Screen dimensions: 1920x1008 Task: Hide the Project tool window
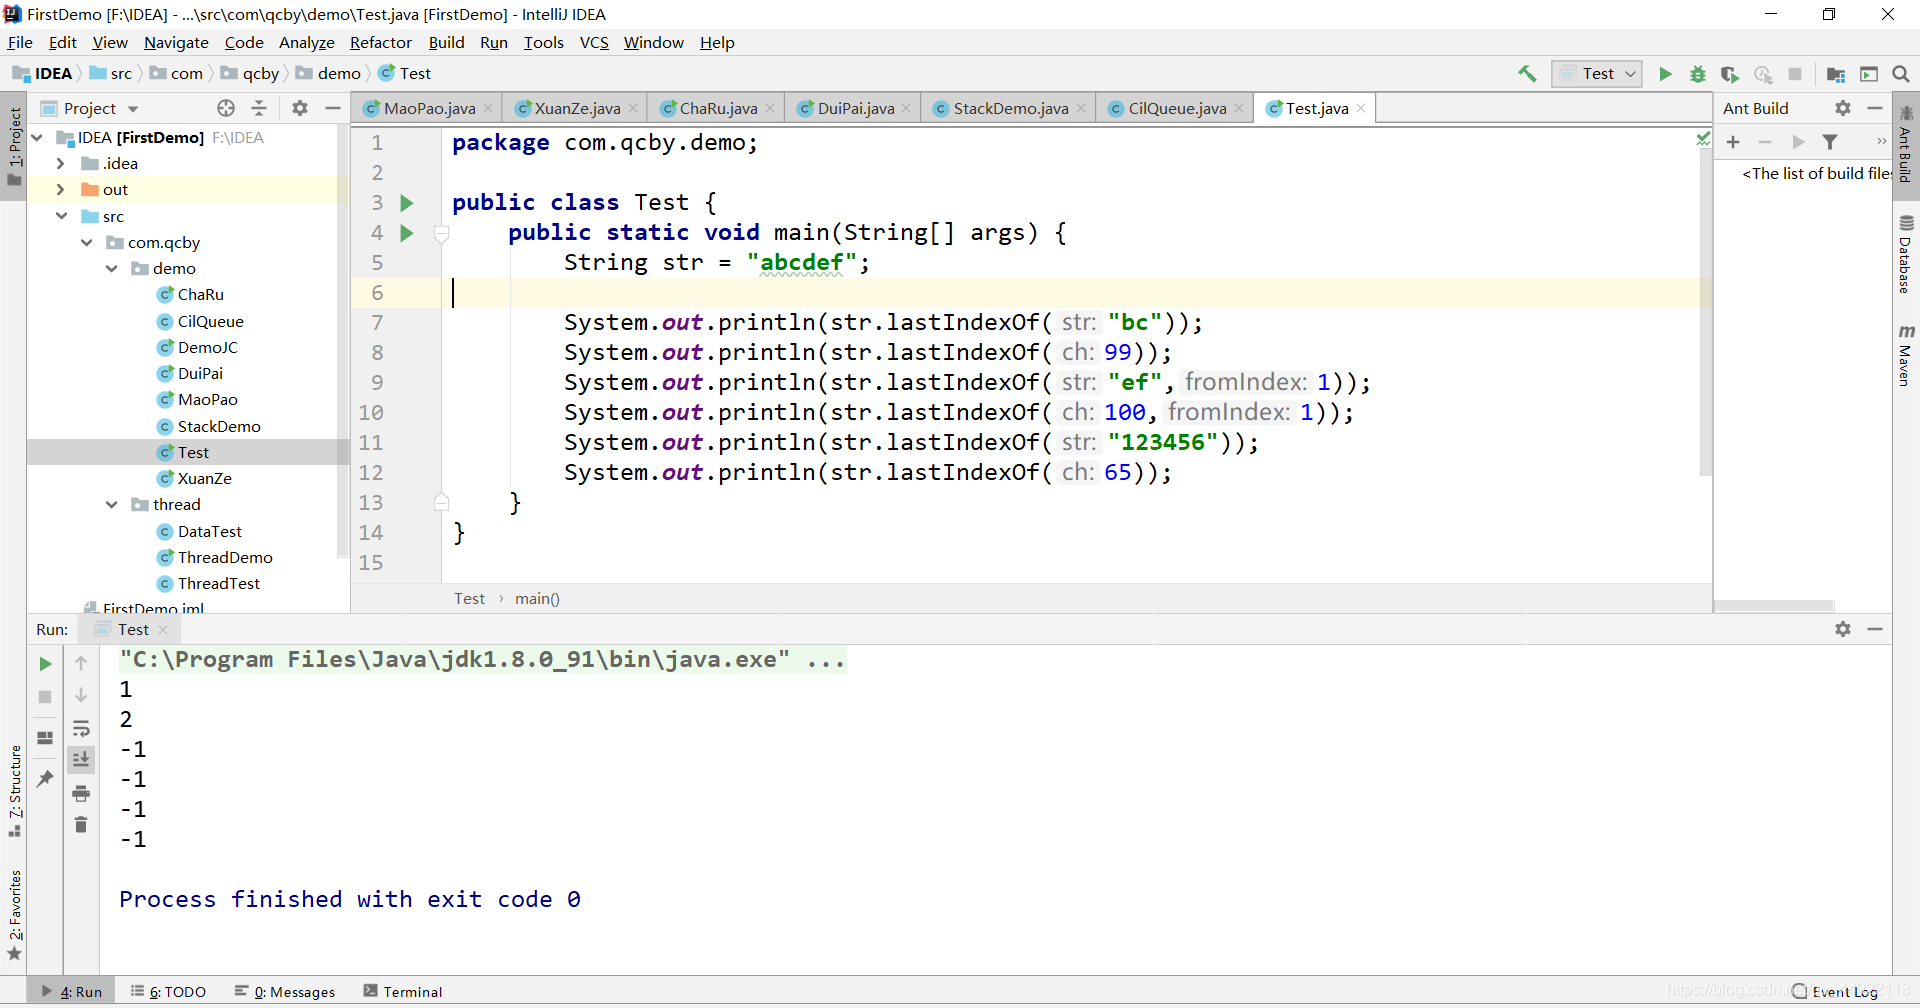(333, 108)
